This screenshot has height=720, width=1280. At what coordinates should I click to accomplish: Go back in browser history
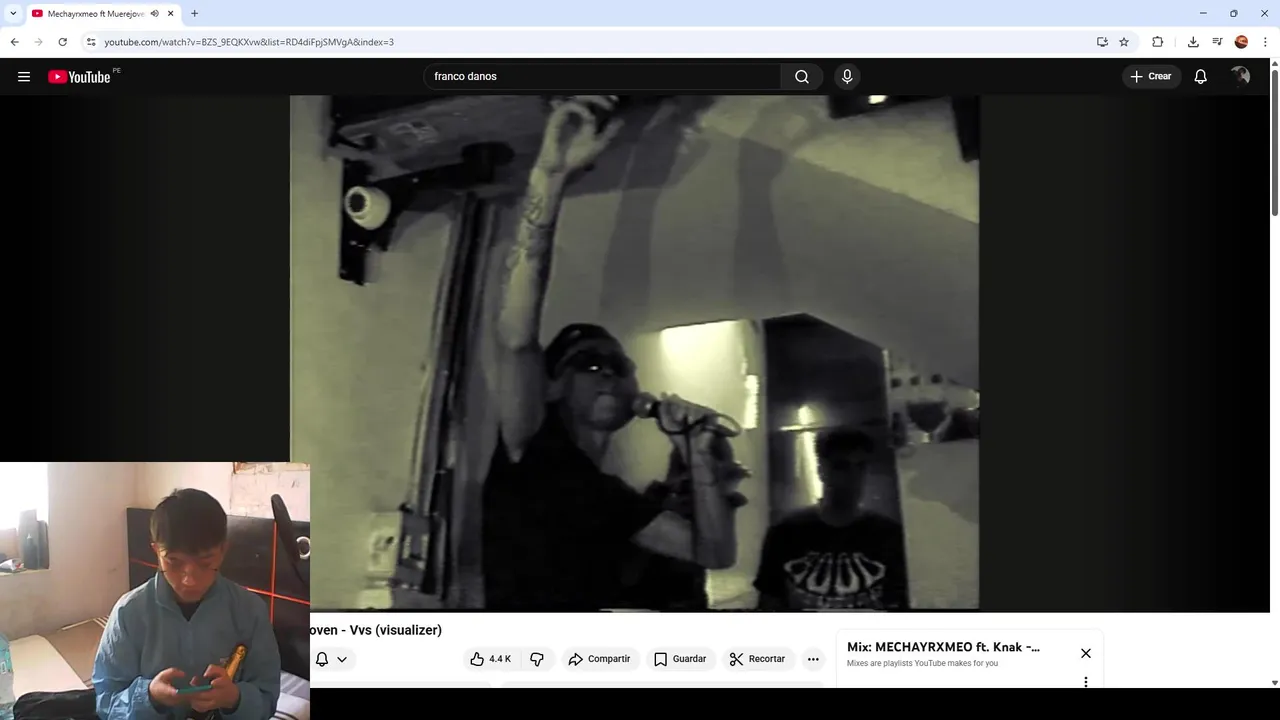click(x=14, y=42)
